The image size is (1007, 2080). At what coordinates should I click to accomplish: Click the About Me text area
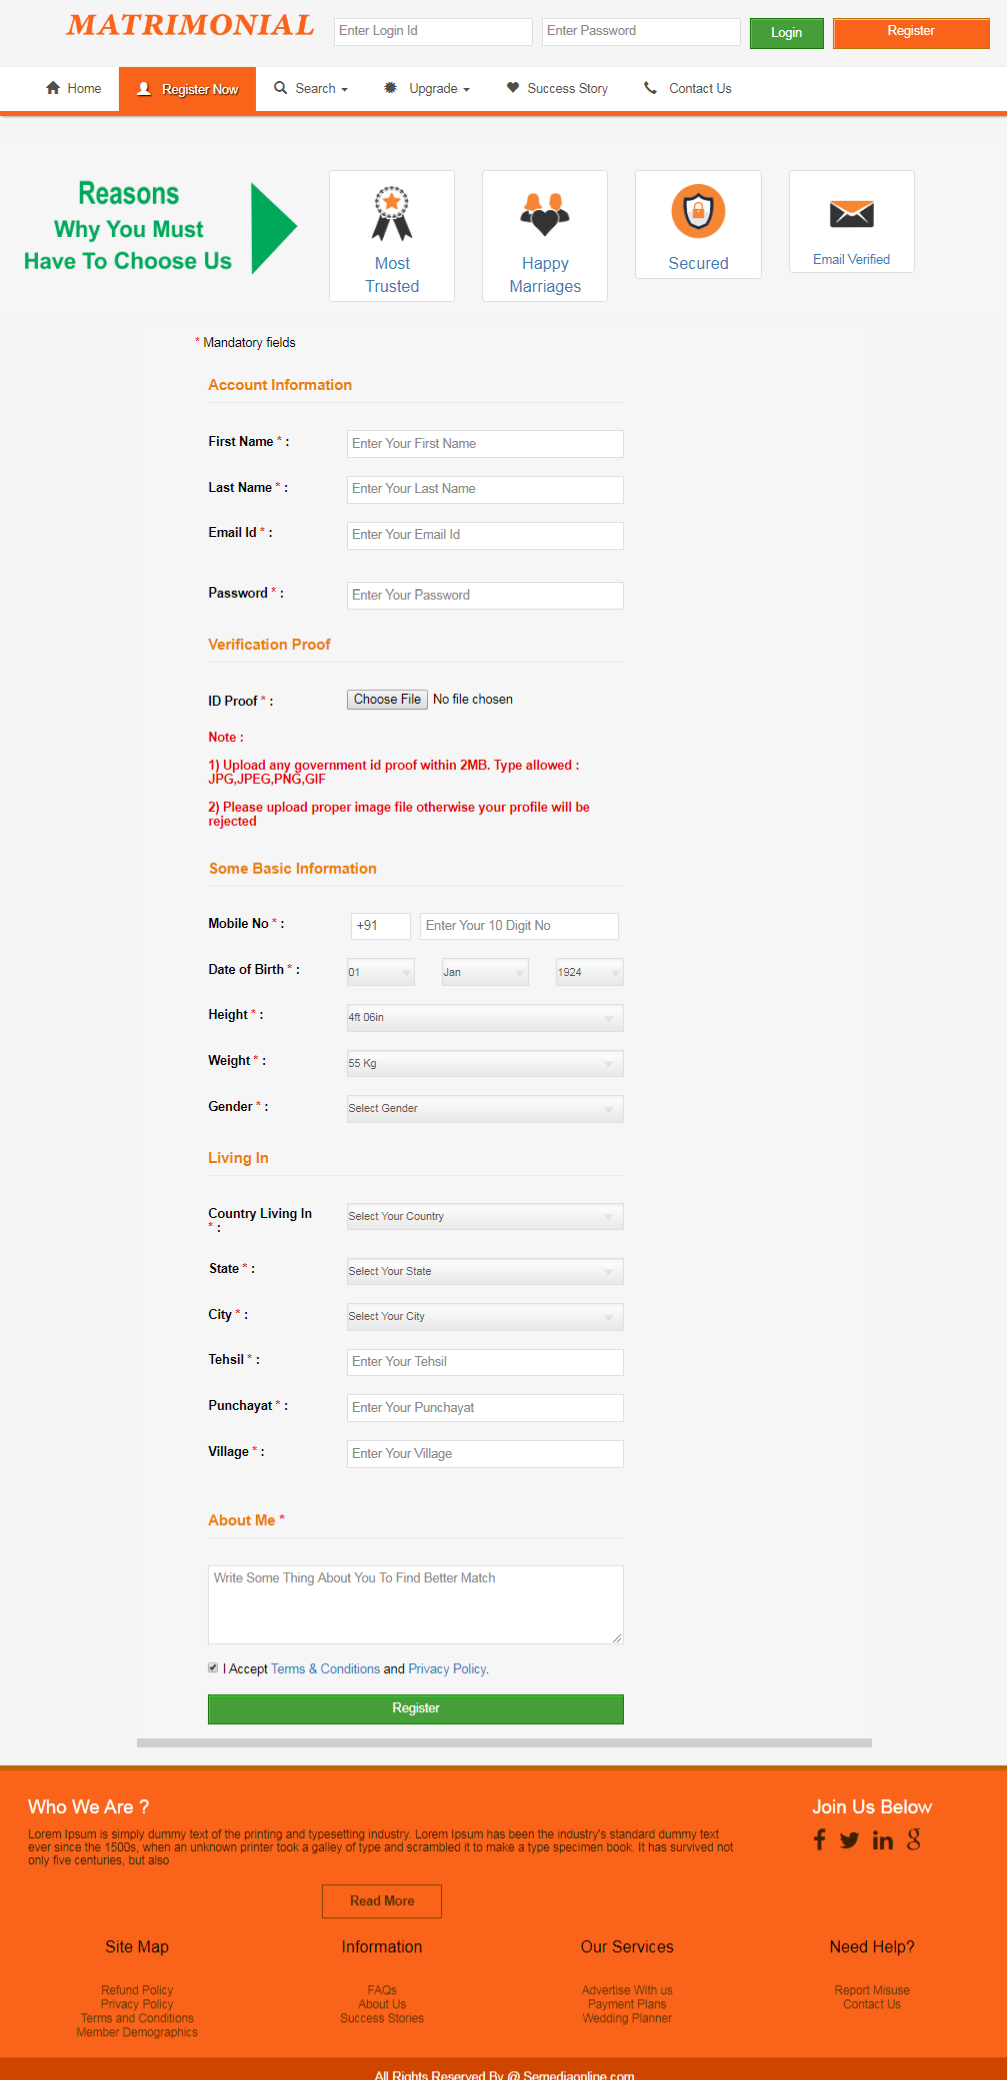[416, 1605]
